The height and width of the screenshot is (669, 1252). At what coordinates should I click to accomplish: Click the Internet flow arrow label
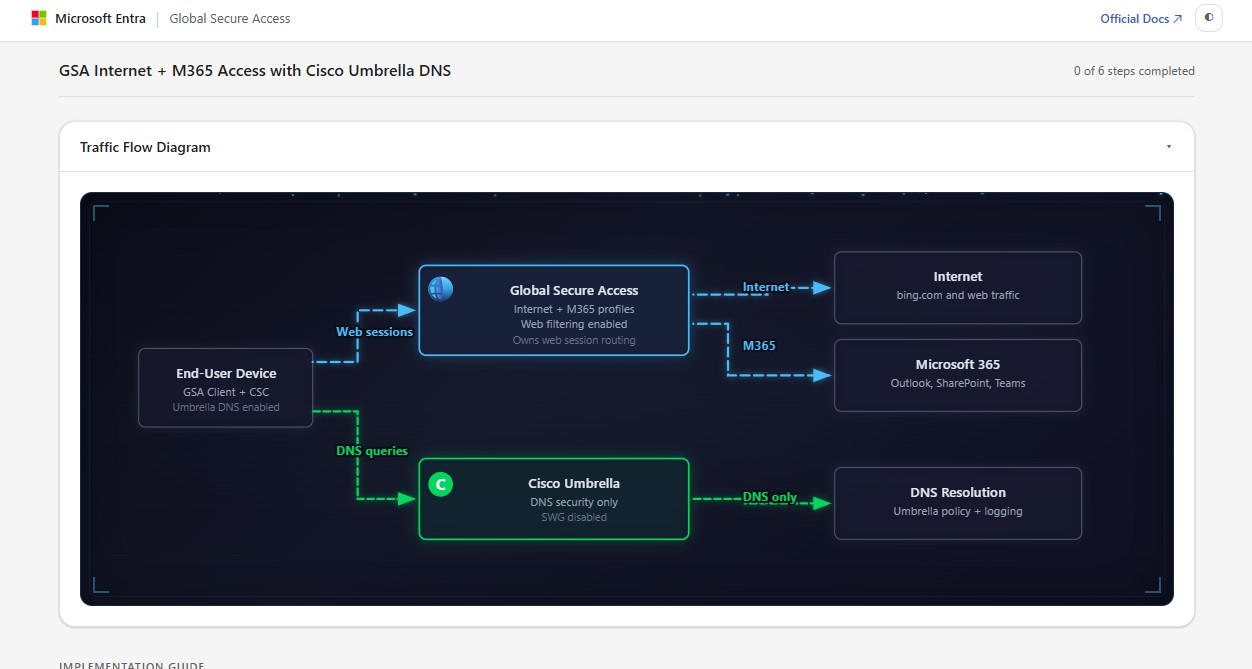(766, 288)
